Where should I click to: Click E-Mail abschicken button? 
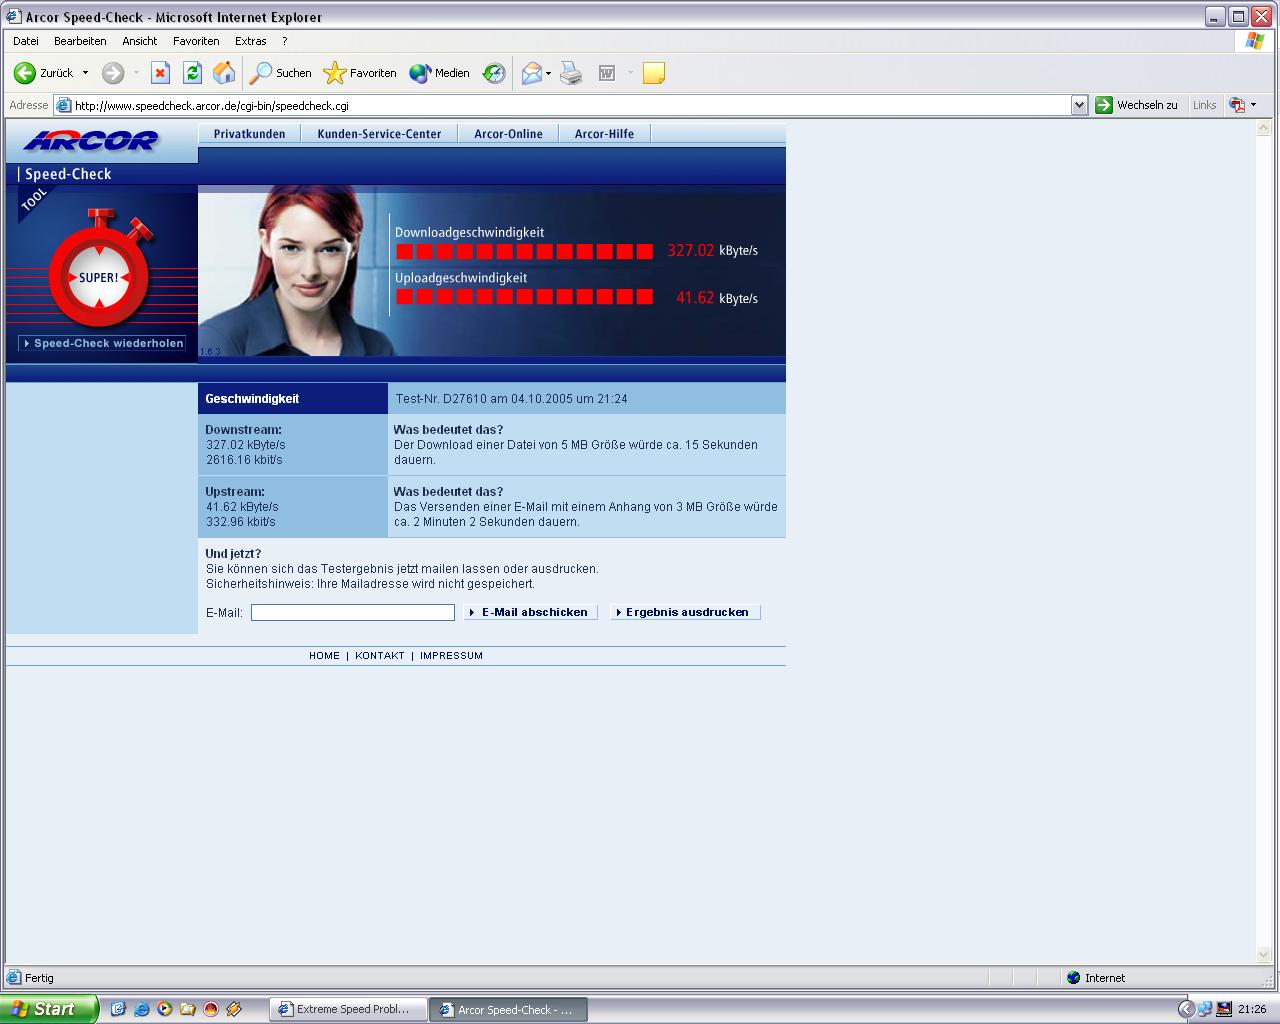[531, 612]
